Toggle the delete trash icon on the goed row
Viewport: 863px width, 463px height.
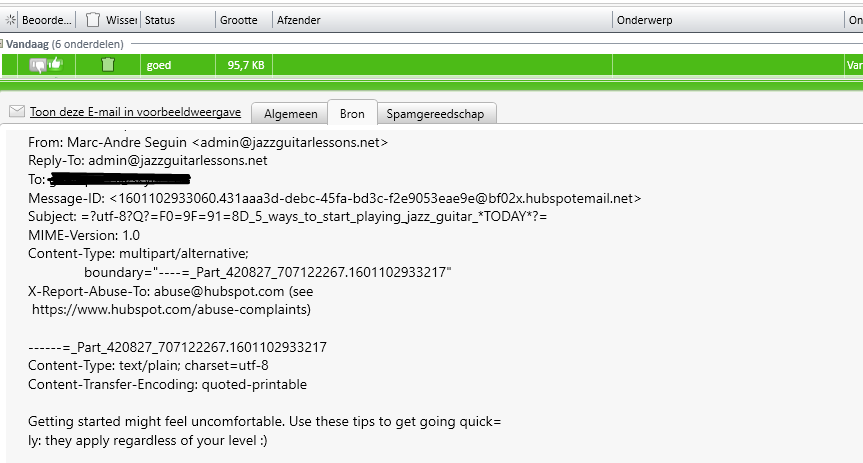pyautogui.click(x=108, y=65)
